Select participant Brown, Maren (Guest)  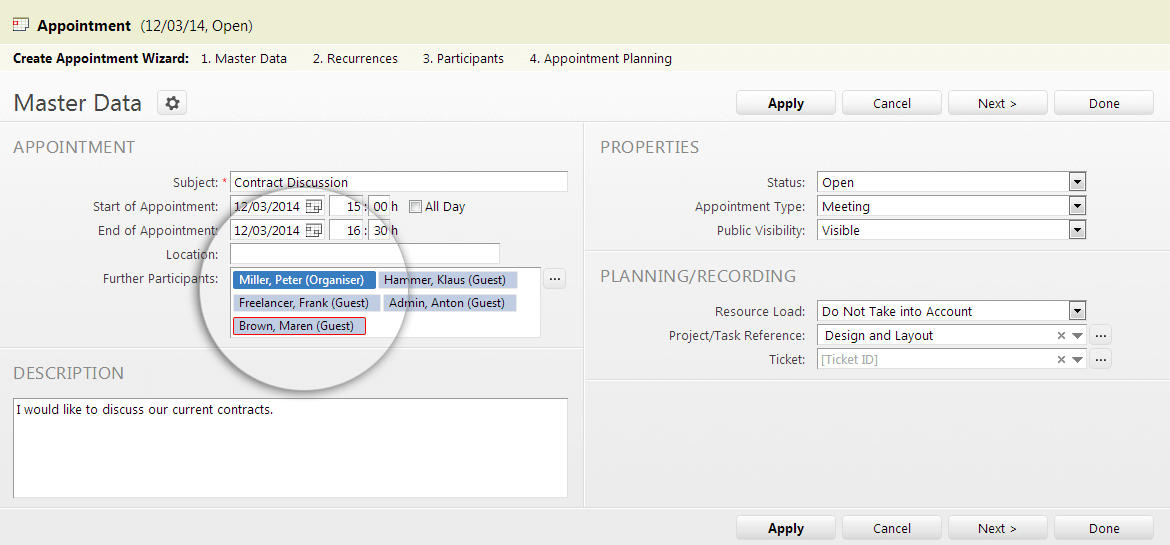[x=299, y=326]
